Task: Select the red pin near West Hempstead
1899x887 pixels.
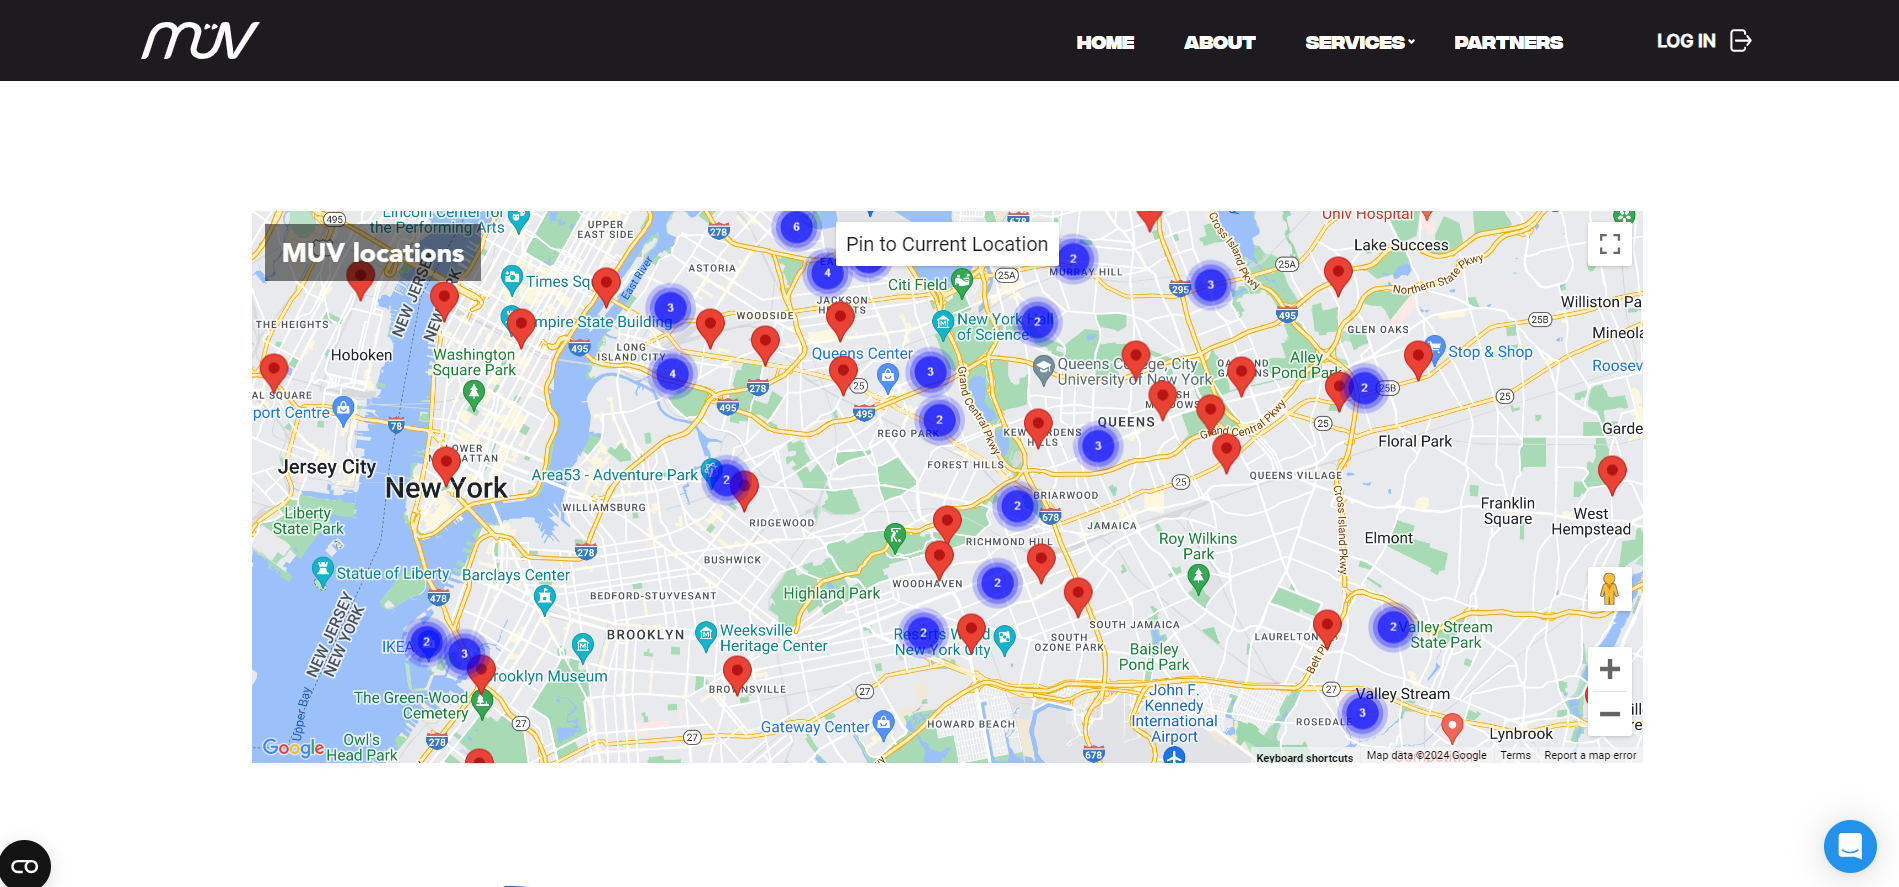Action: pos(1611,472)
